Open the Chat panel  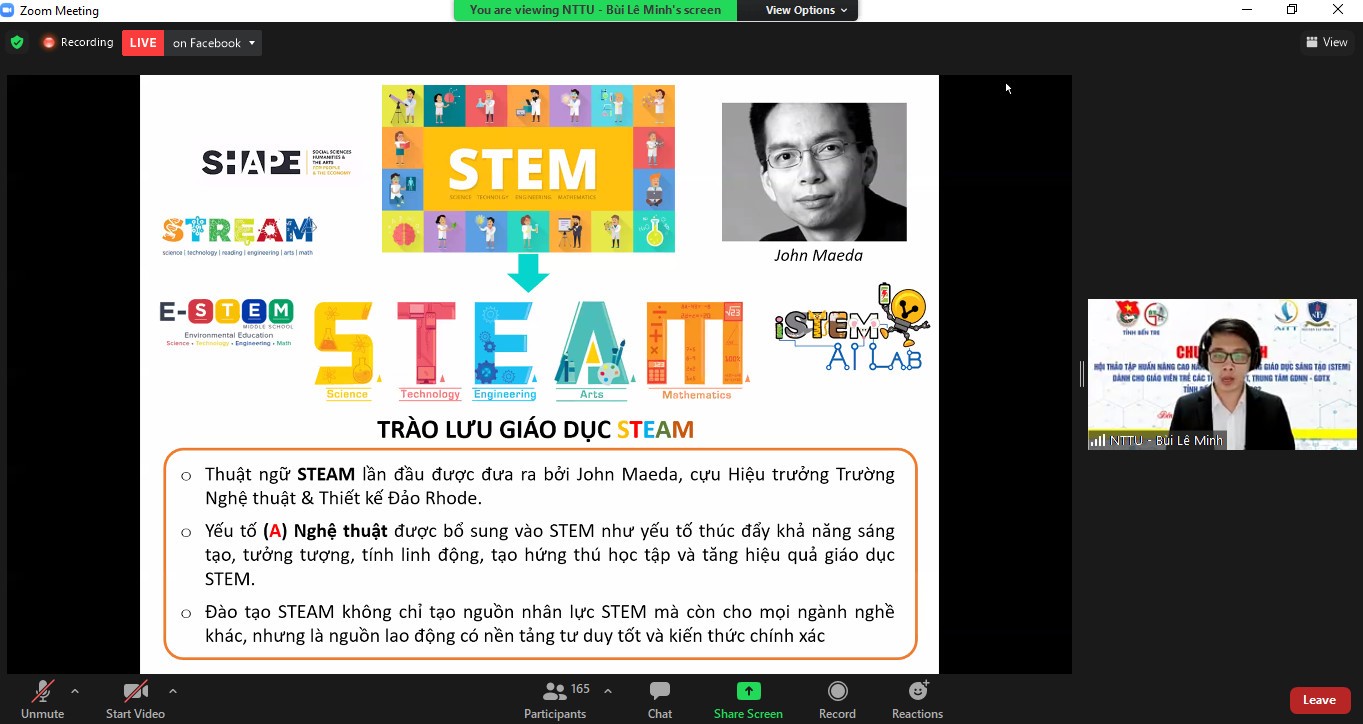pos(660,699)
